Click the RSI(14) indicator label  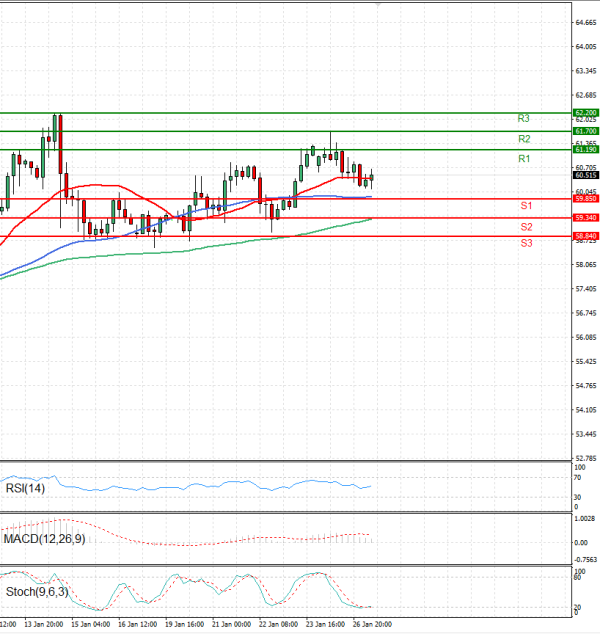(x=27, y=489)
